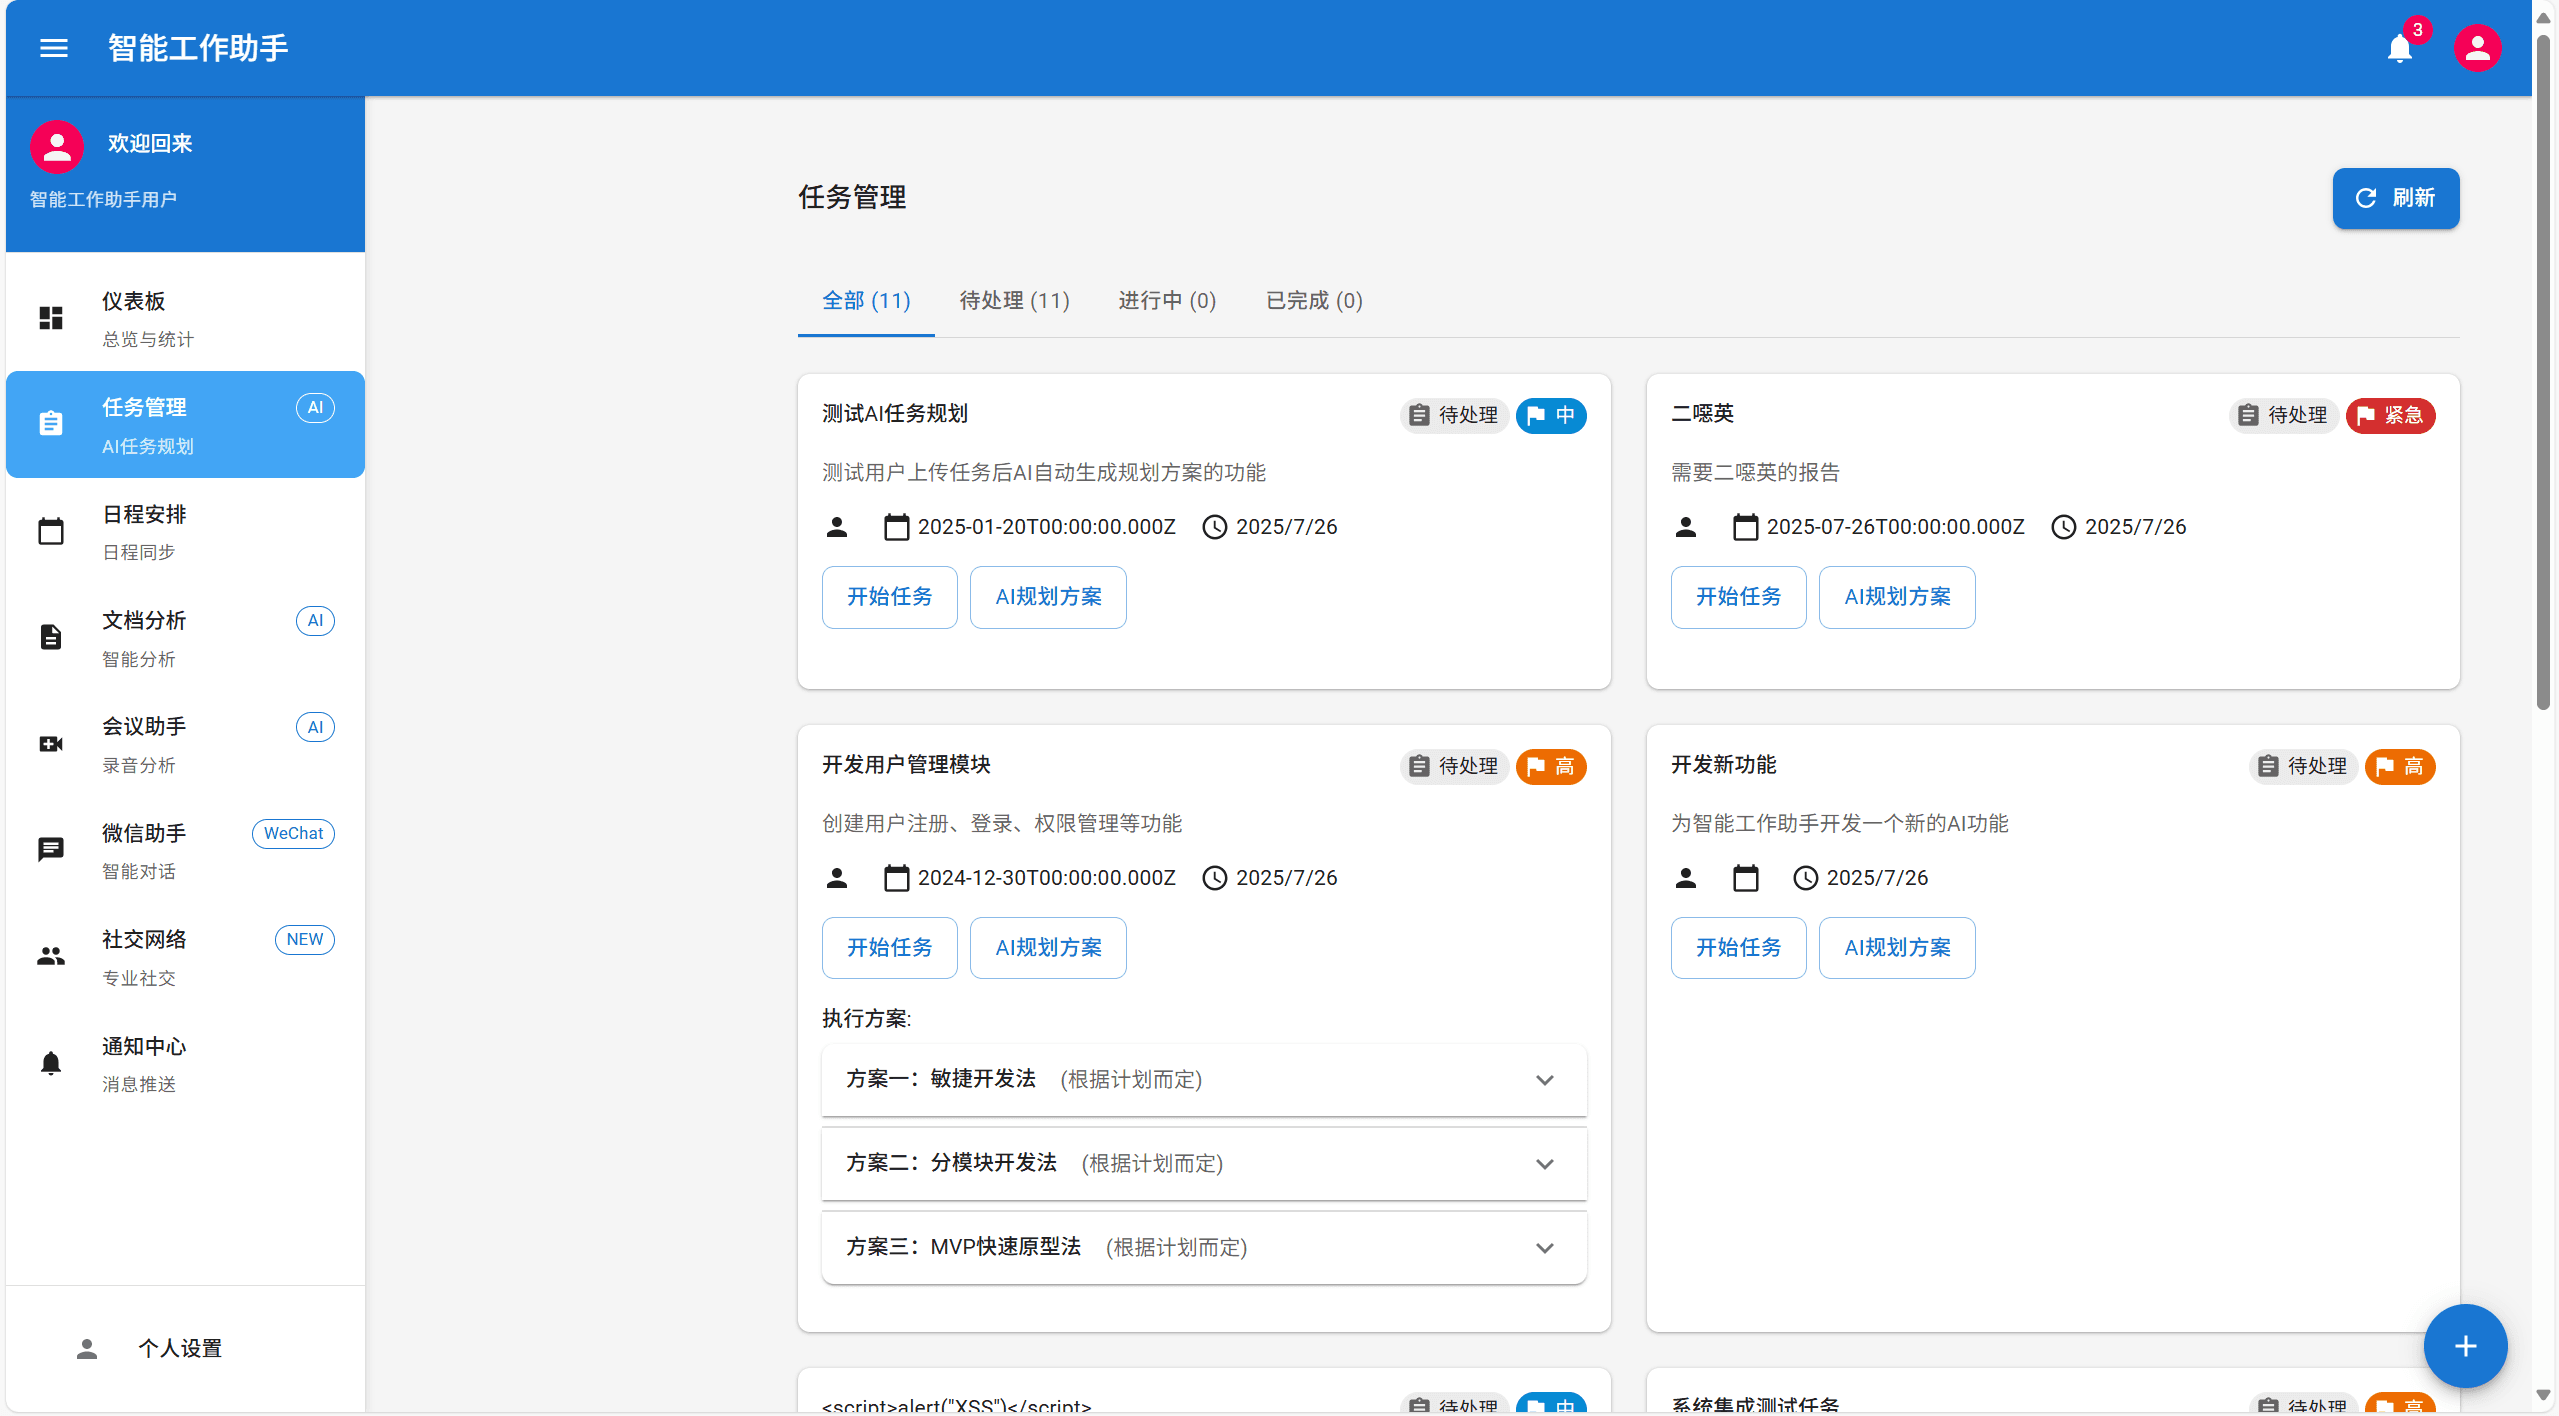Click the scrollbar down arrow

pyautogui.click(x=2544, y=1396)
